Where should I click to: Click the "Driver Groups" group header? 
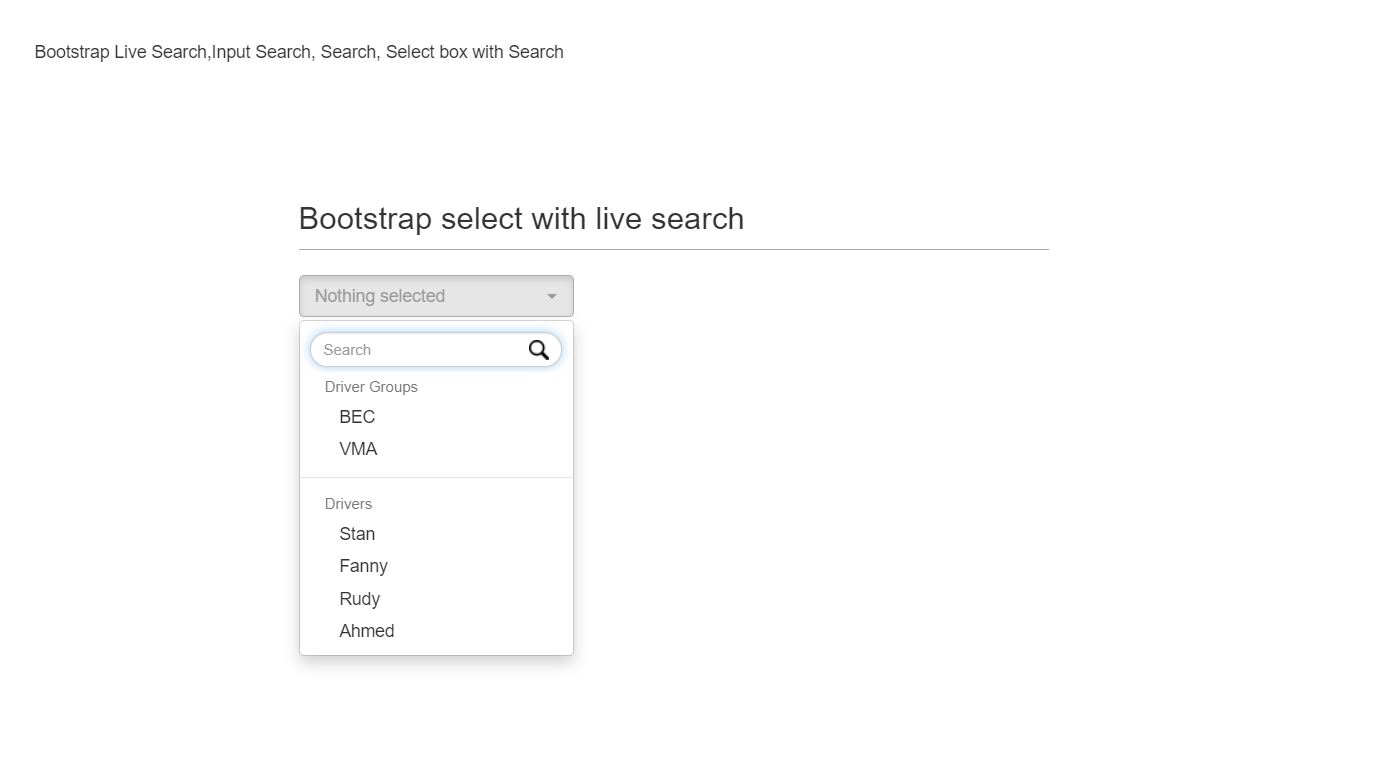(x=371, y=387)
